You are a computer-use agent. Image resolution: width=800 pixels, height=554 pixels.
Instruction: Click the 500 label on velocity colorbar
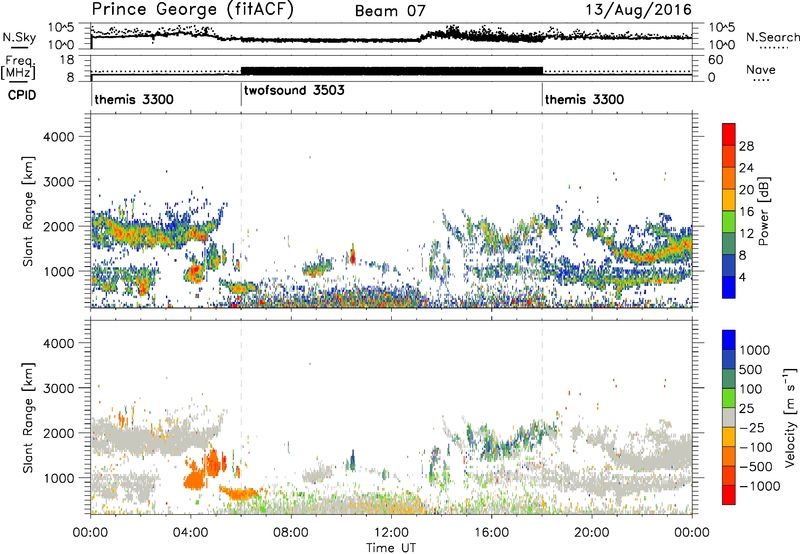point(753,369)
